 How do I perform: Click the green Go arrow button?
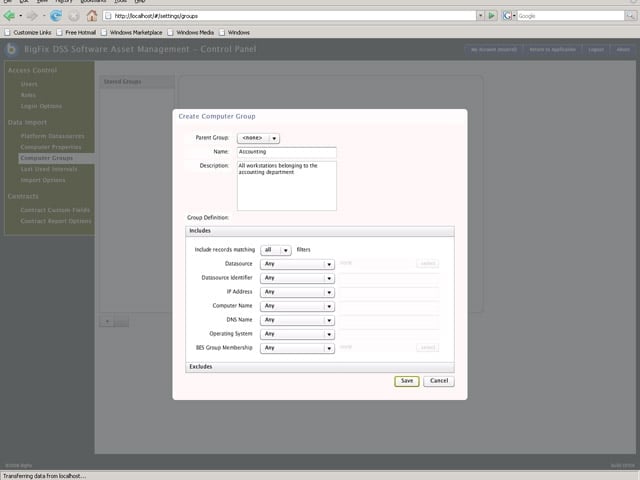[x=491, y=16]
